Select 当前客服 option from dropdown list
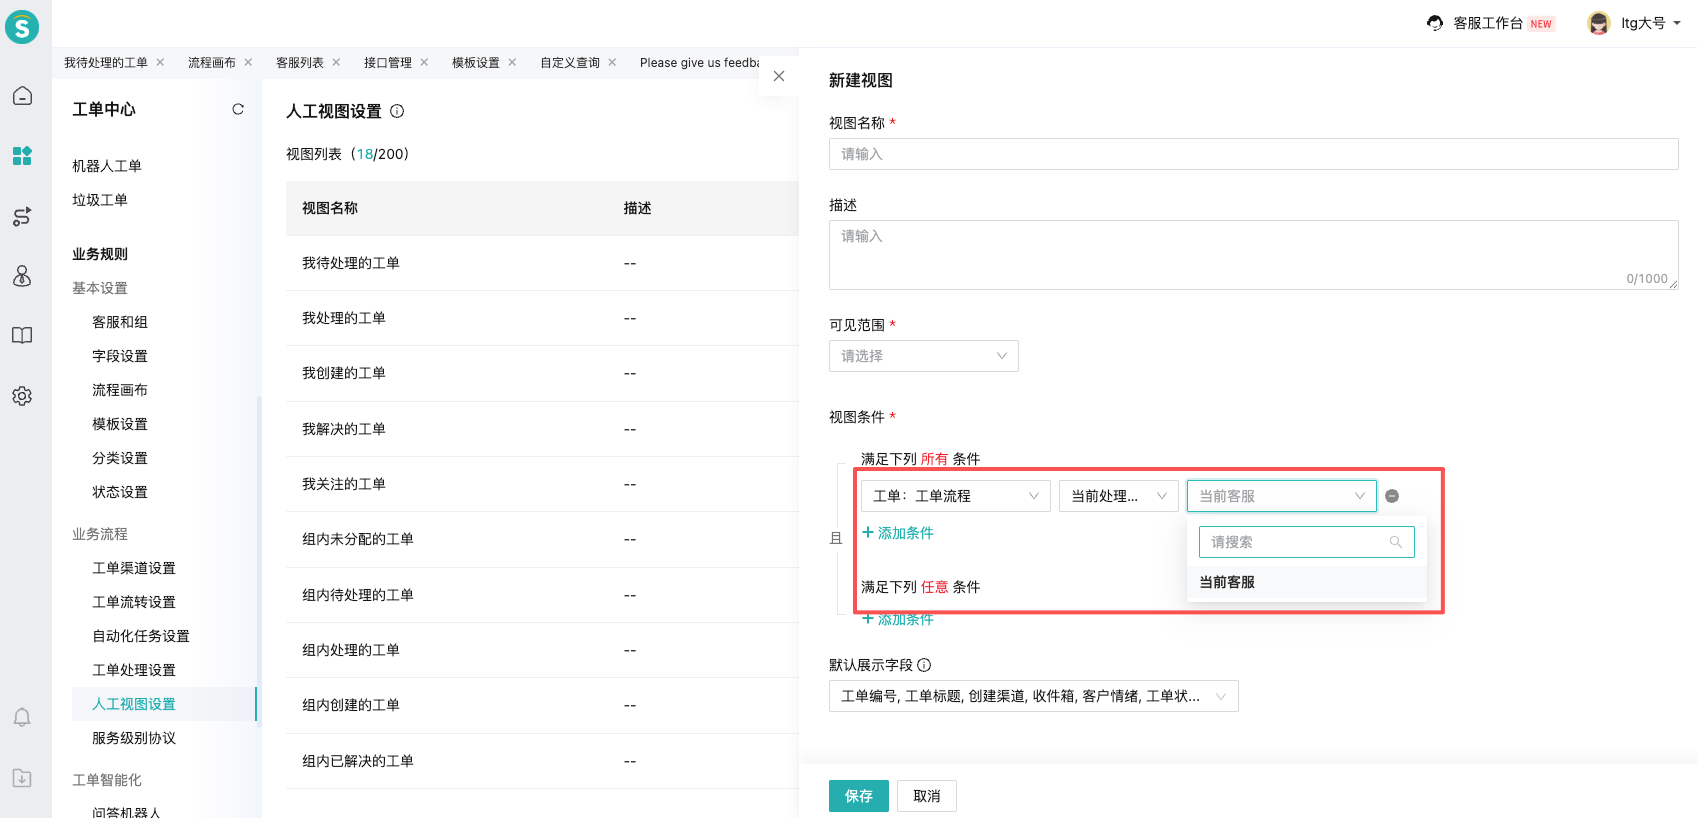1697x818 pixels. [x=1227, y=582]
